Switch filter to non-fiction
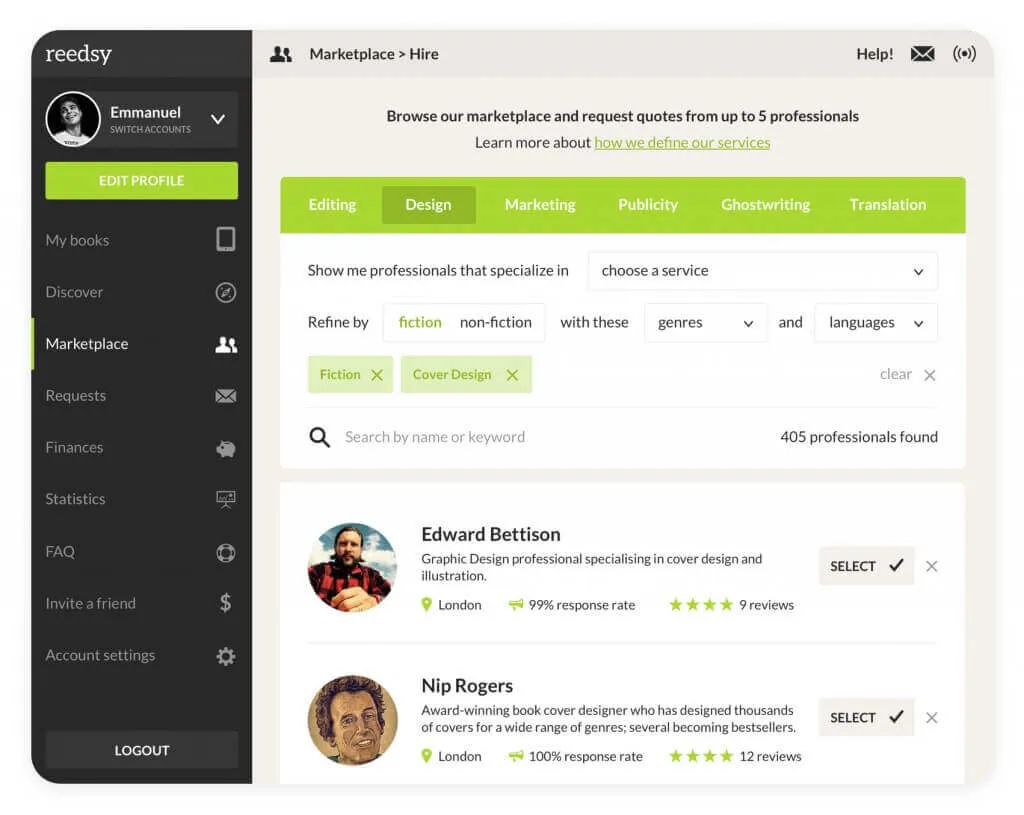The height and width of the screenshot is (815, 1024). click(x=495, y=322)
